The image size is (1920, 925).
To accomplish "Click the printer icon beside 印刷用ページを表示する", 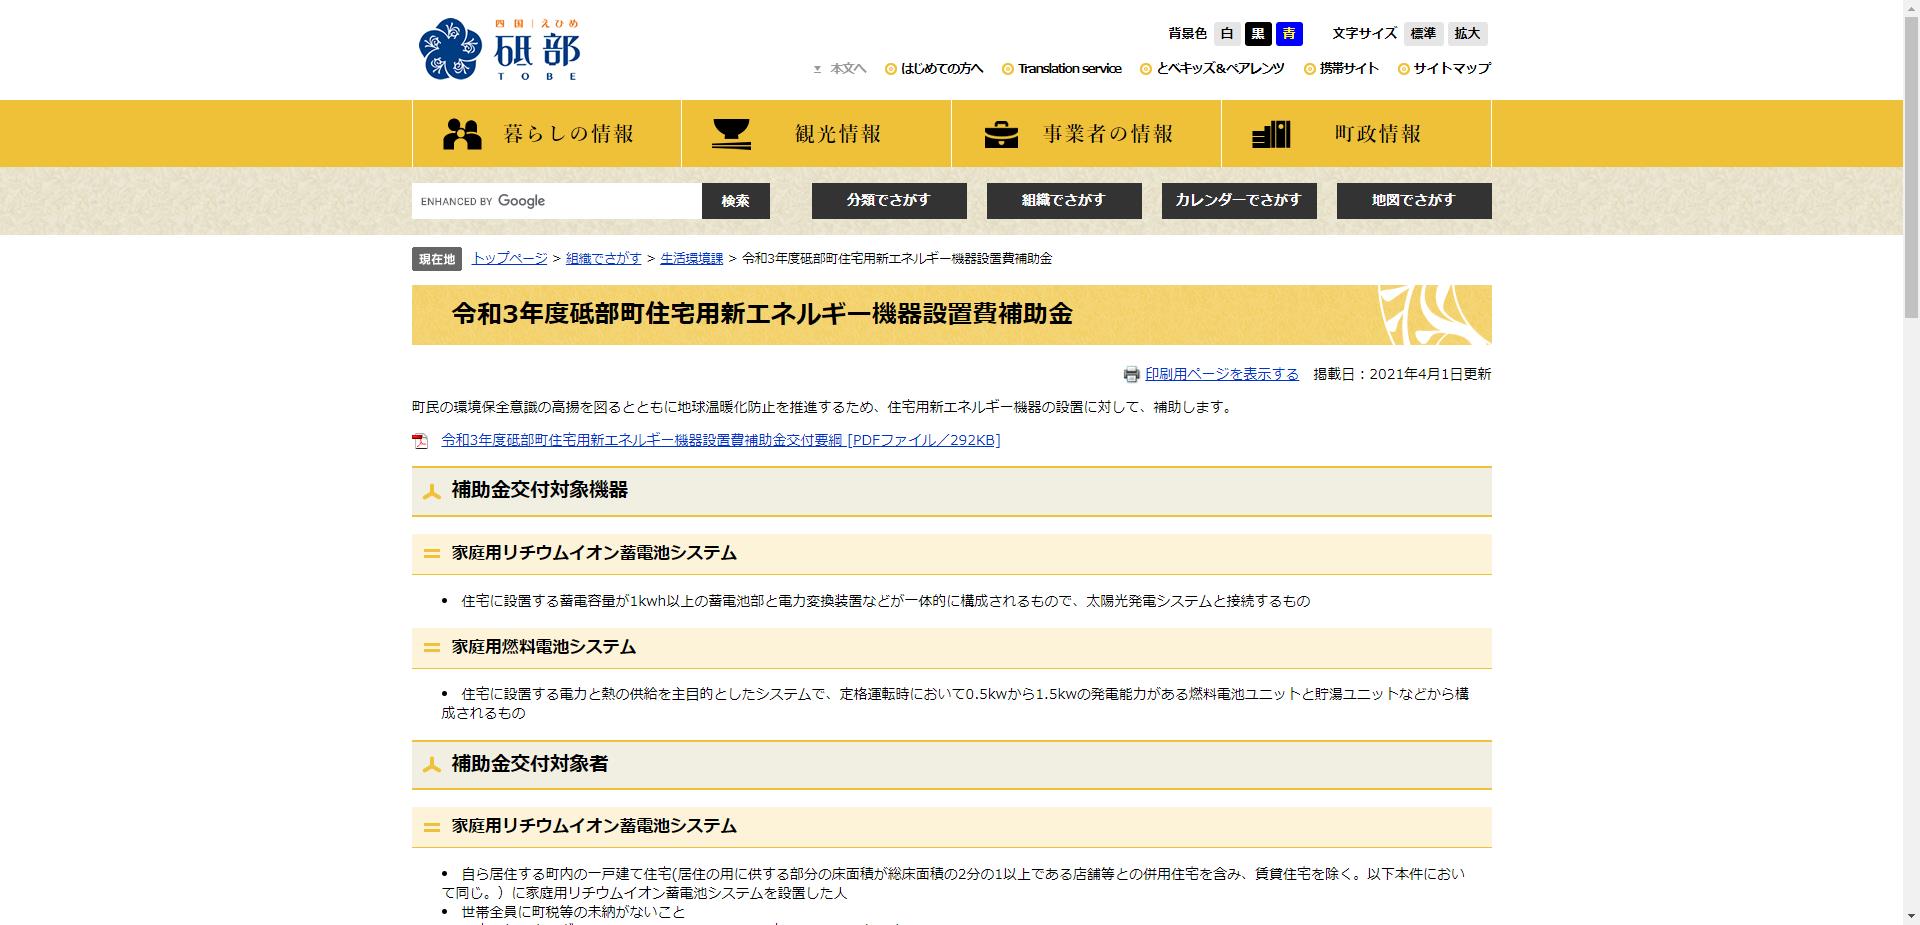I will point(1131,374).
